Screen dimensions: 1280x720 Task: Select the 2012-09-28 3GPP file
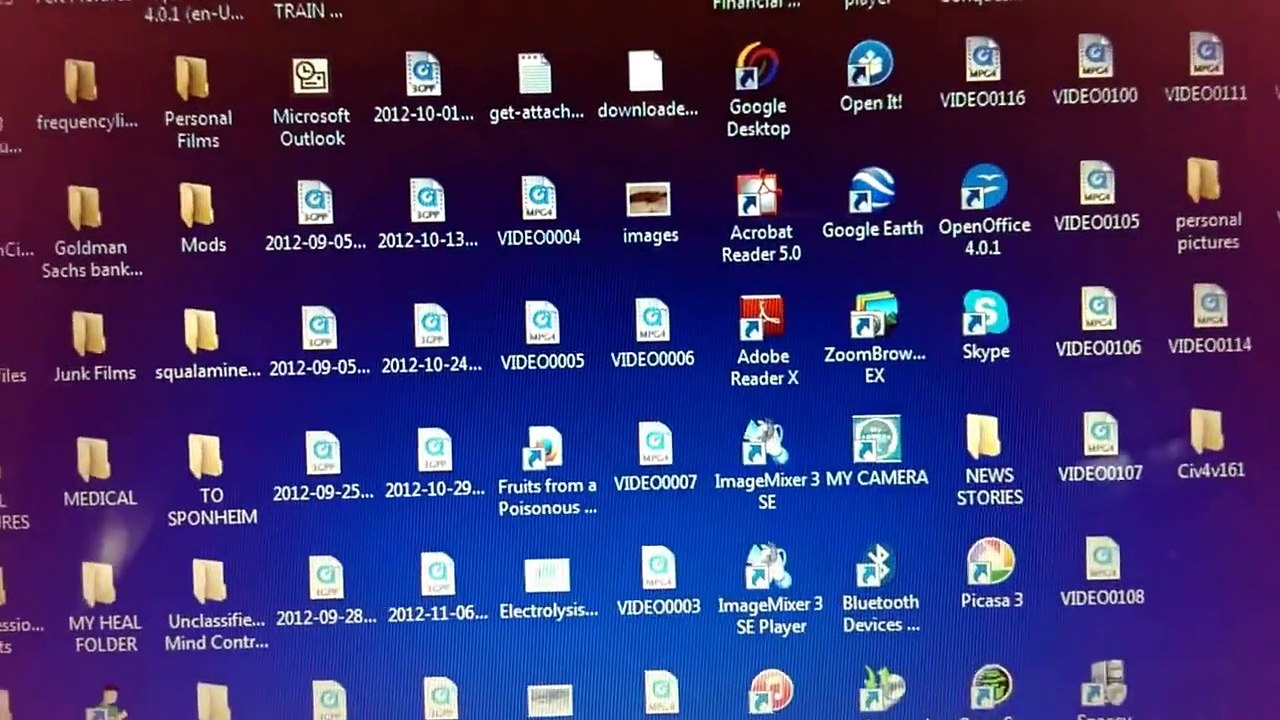[x=325, y=578]
